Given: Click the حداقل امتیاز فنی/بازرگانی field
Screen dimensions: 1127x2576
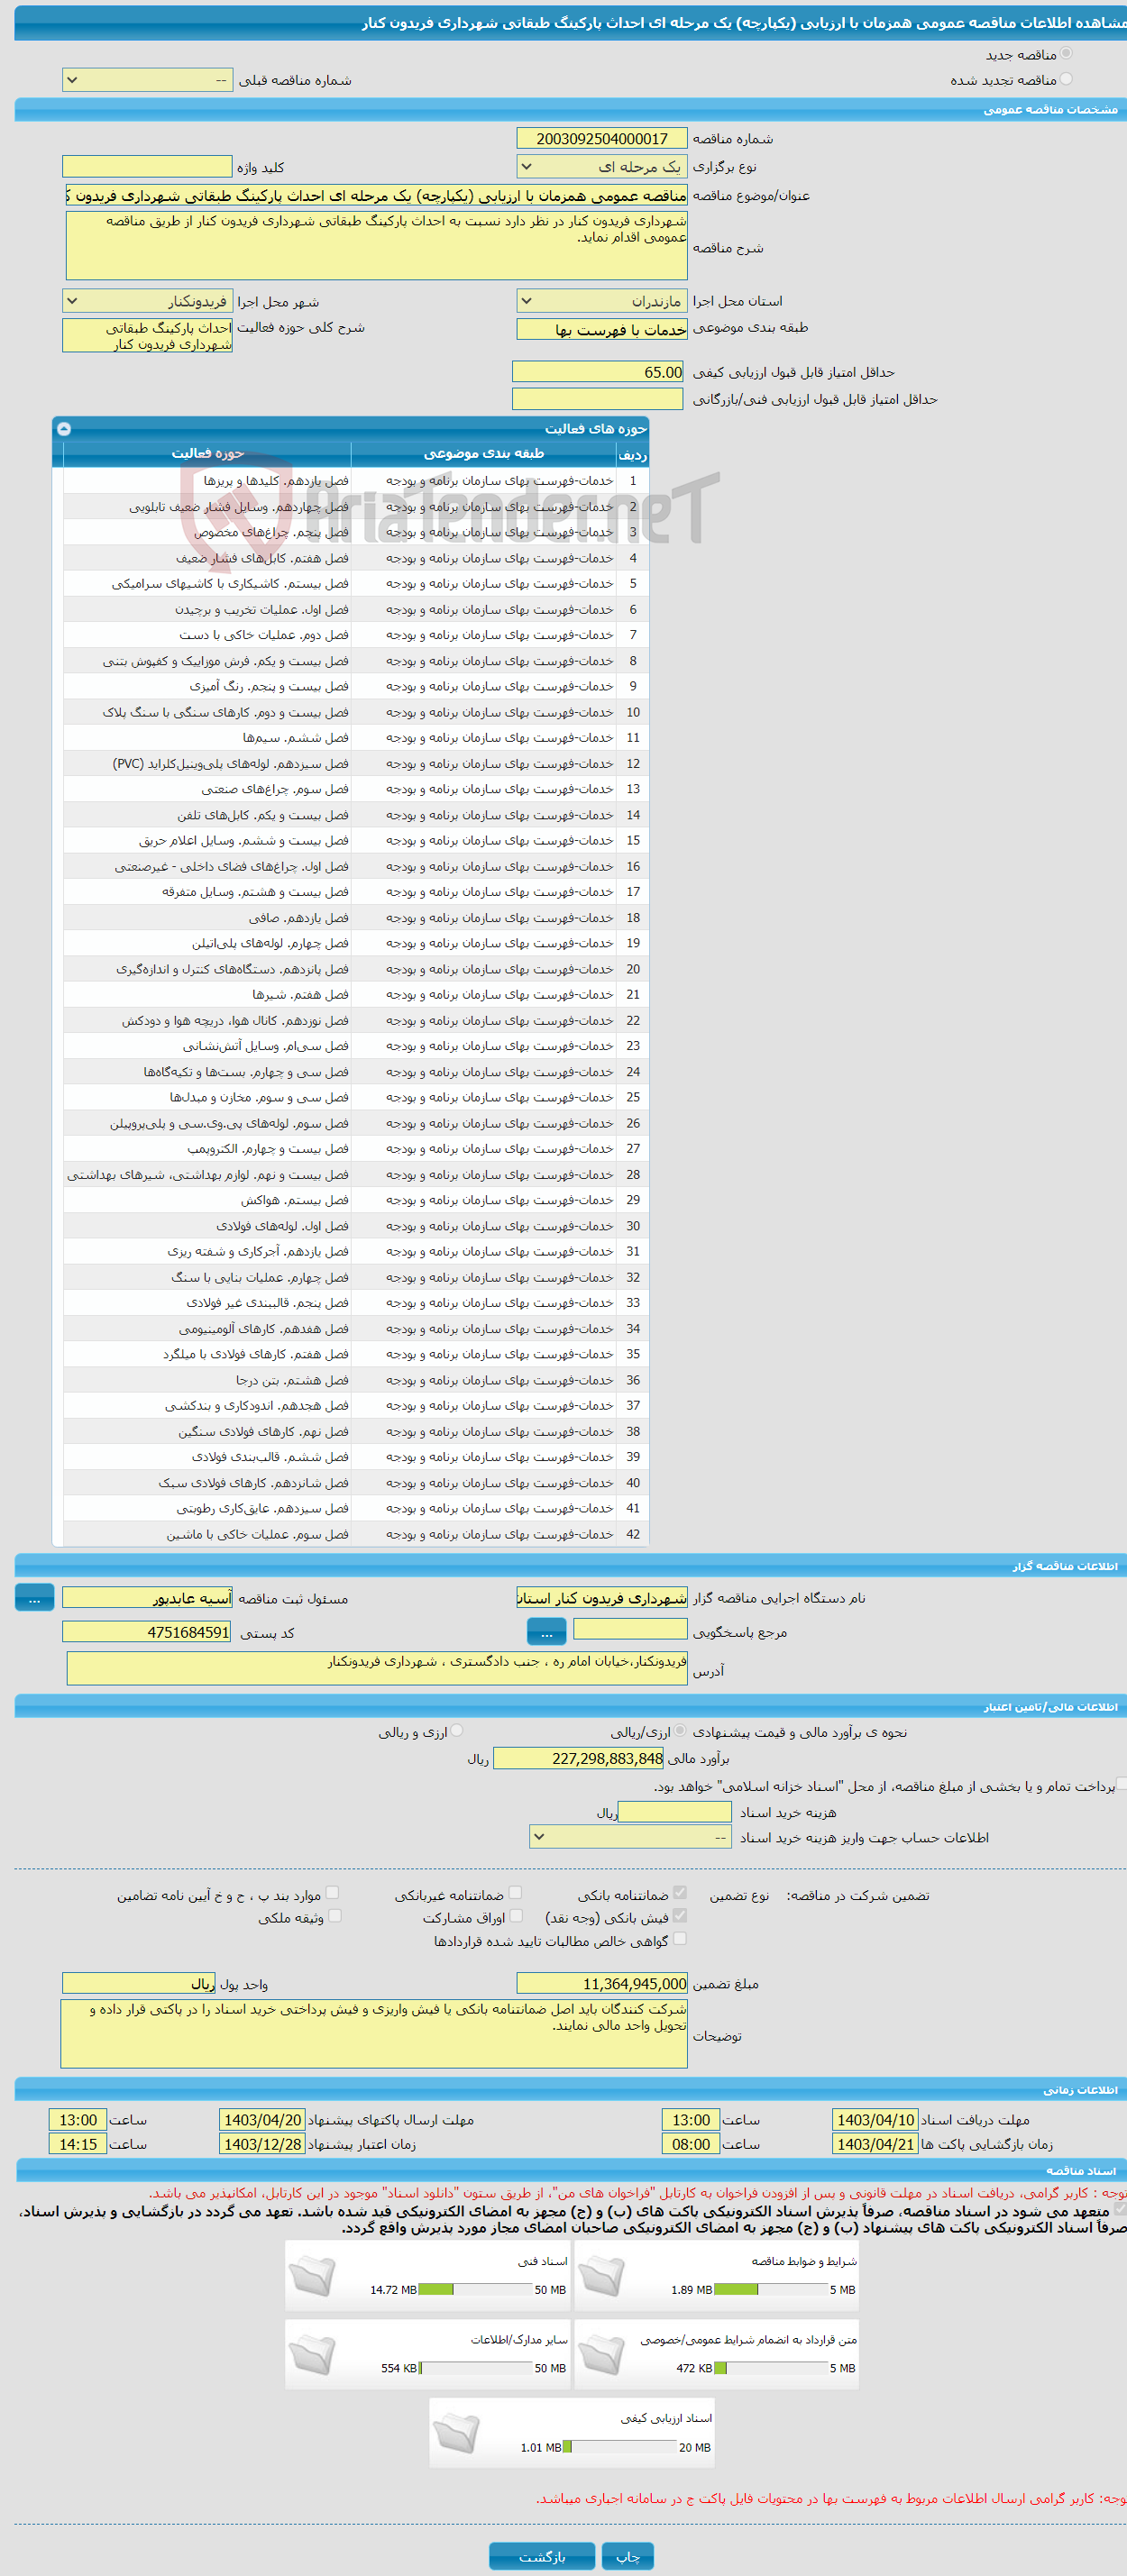Looking at the screenshot, I should click(x=598, y=399).
